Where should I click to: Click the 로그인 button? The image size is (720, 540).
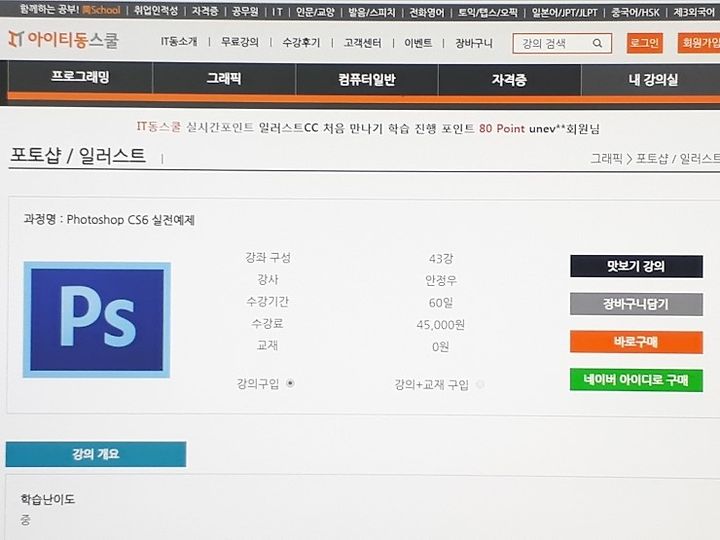[x=645, y=43]
